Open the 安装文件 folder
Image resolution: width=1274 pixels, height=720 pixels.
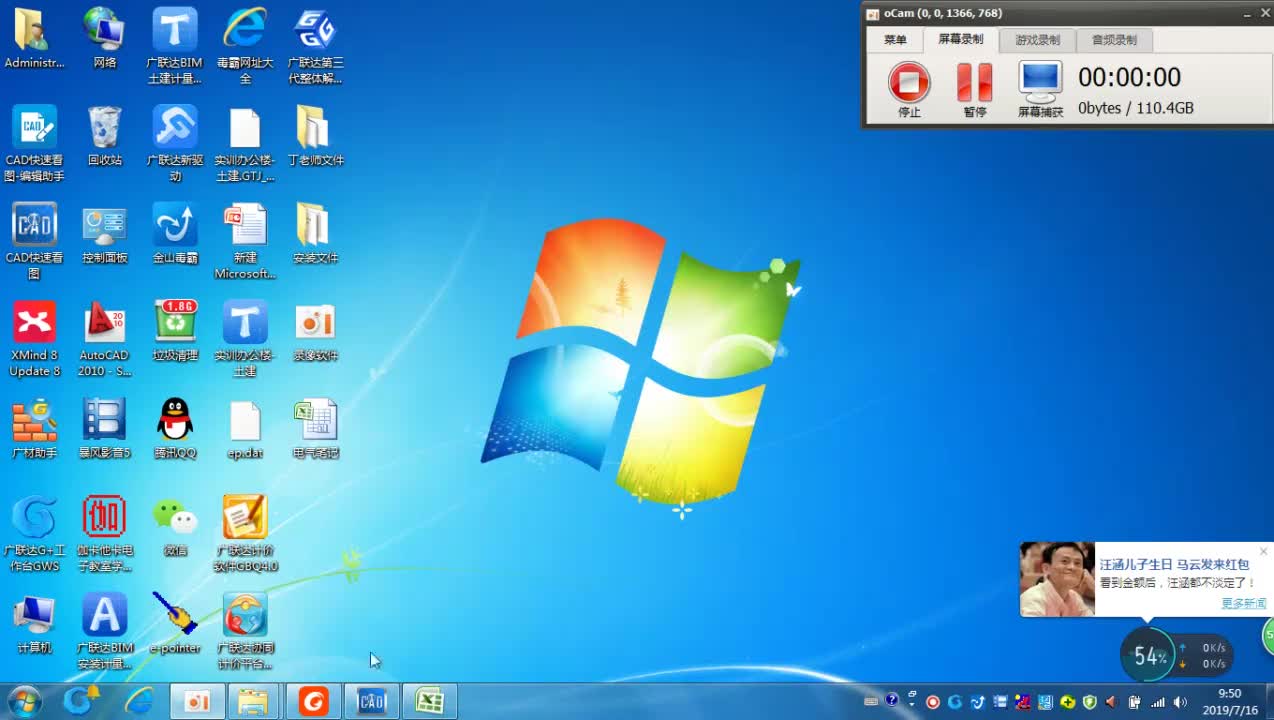[315, 233]
